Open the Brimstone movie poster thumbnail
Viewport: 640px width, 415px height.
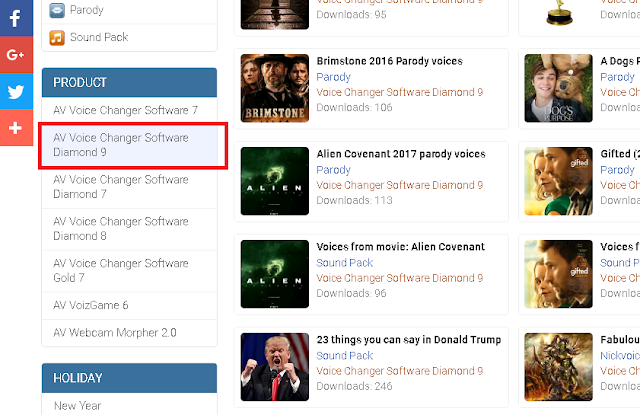[x=275, y=88]
